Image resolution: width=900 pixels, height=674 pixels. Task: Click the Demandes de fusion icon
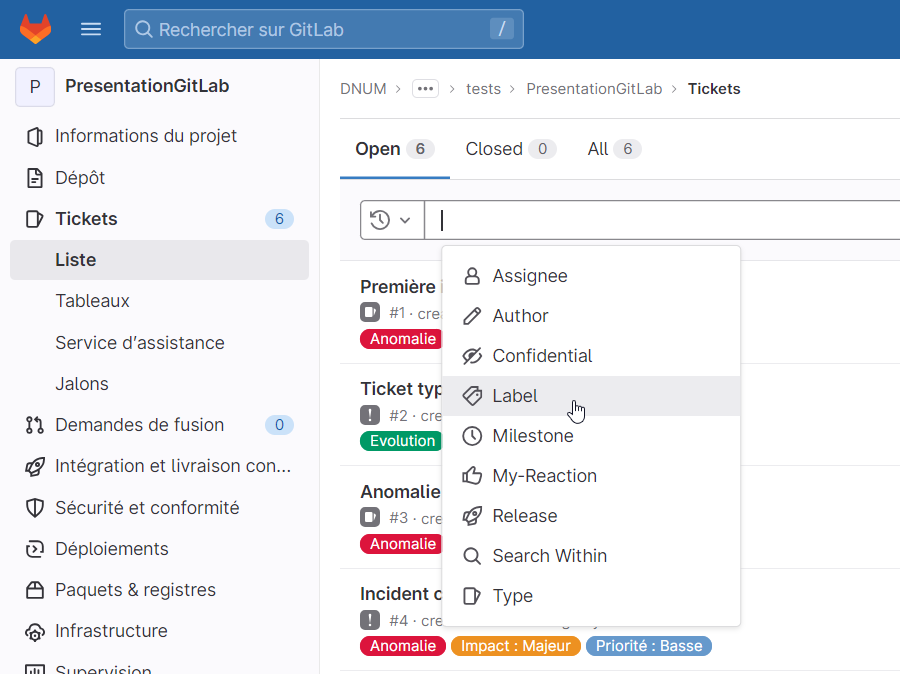coord(35,425)
